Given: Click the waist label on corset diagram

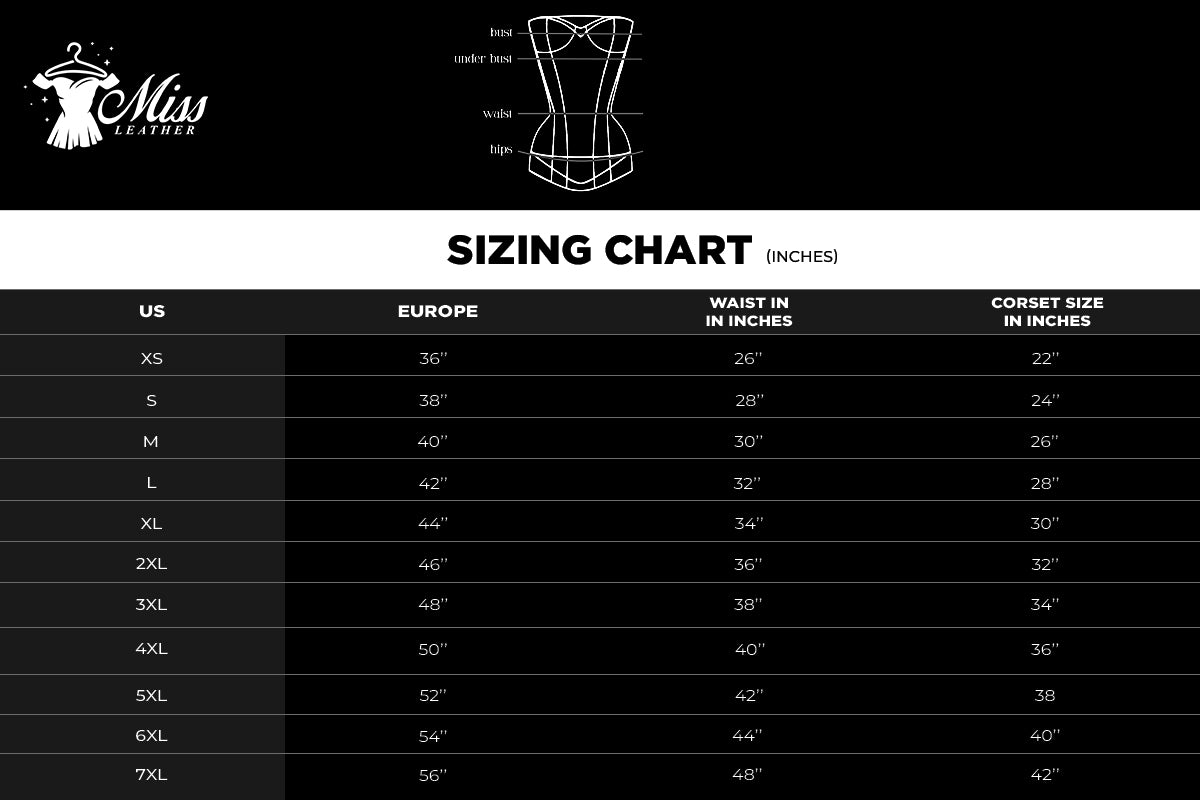Looking at the screenshot, I should (497, 114).
